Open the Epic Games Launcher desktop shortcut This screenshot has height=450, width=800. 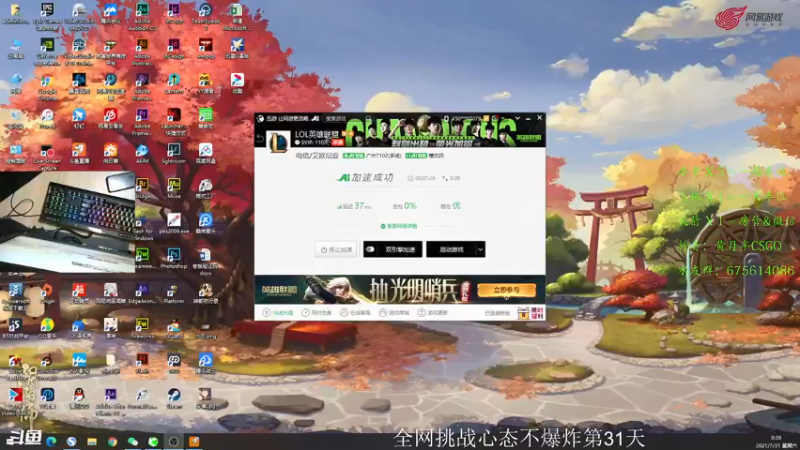[x=47, y=16]
